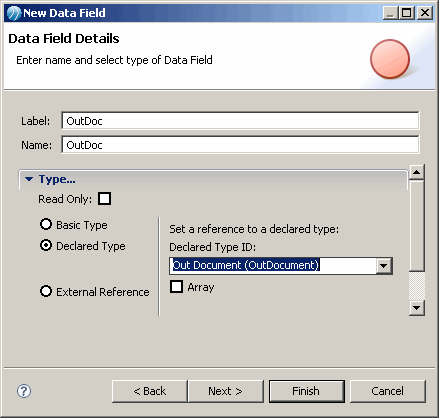This screenshot has width=439, height=418.
Task: Click the Finish button
Action: 307,391
